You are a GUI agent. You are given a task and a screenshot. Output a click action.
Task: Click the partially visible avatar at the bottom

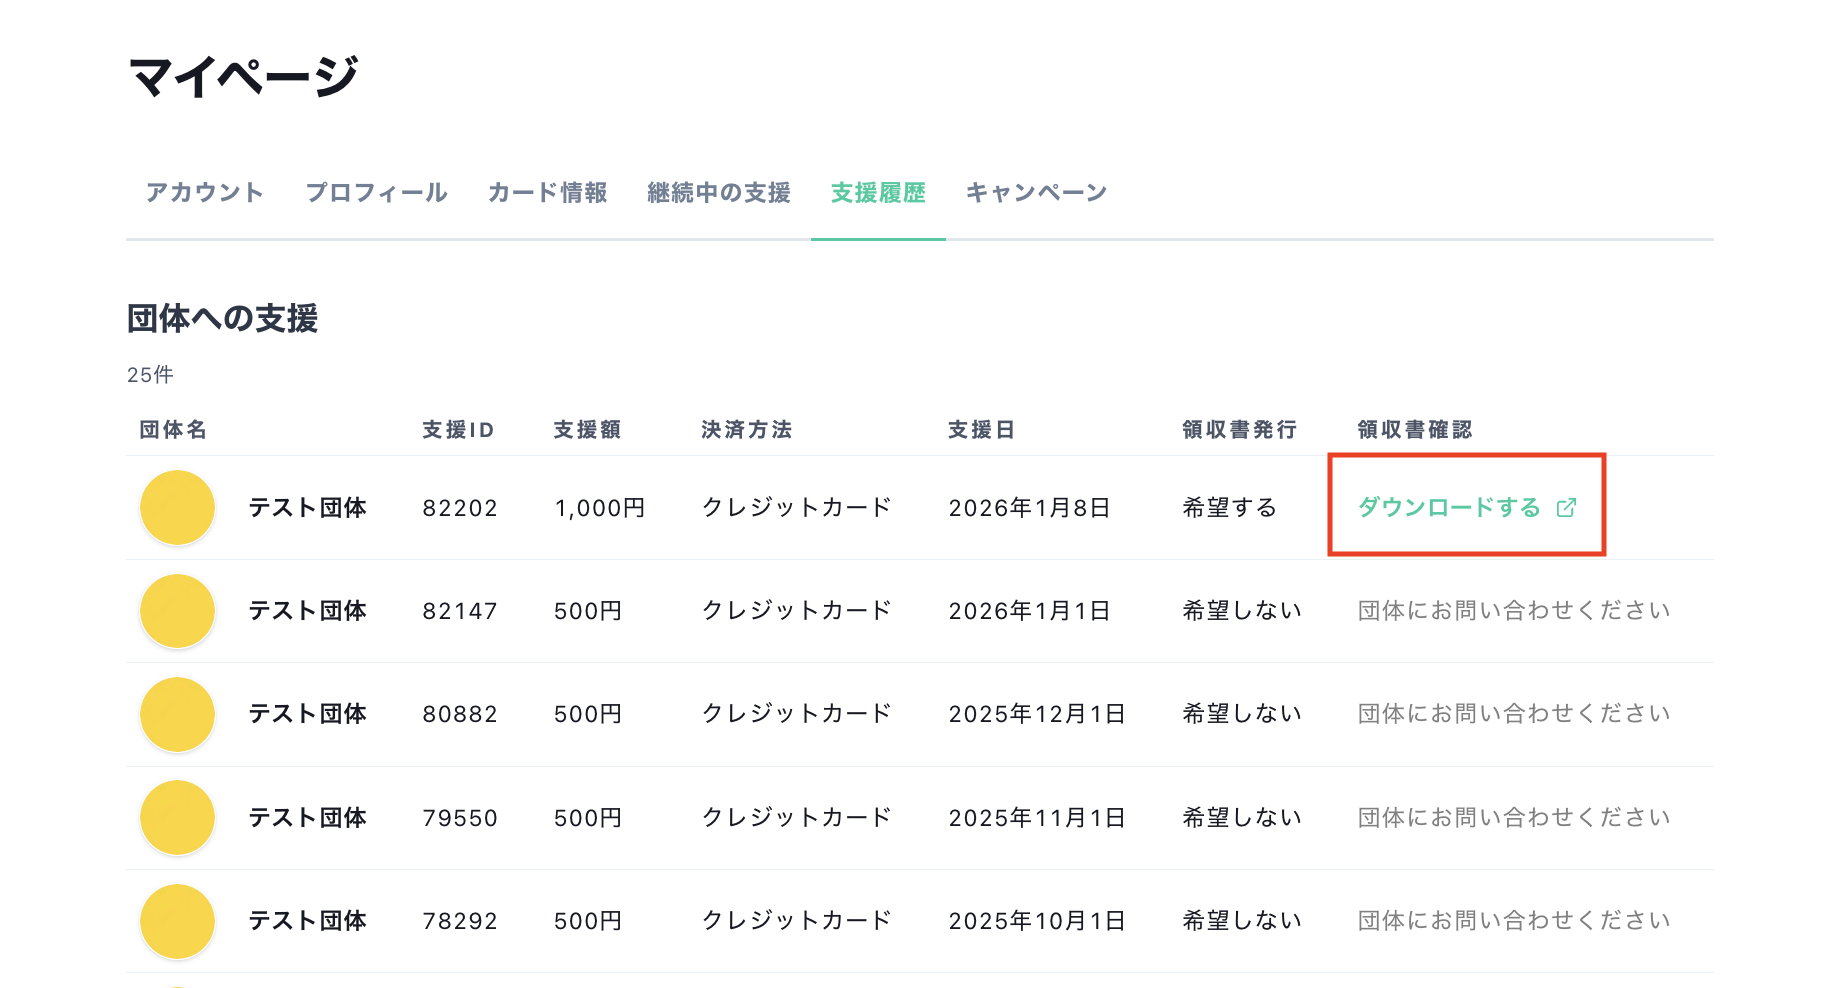pos(177,984)
